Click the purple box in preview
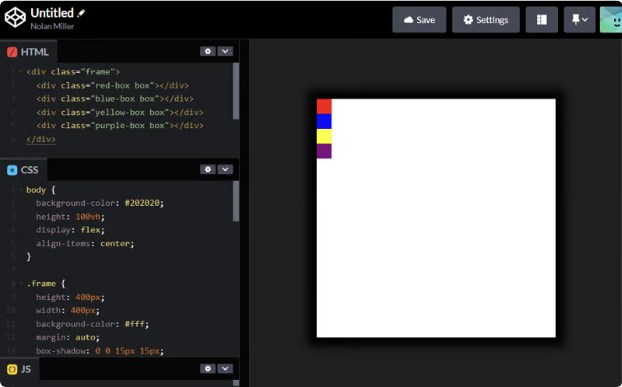 coord(324,151)
